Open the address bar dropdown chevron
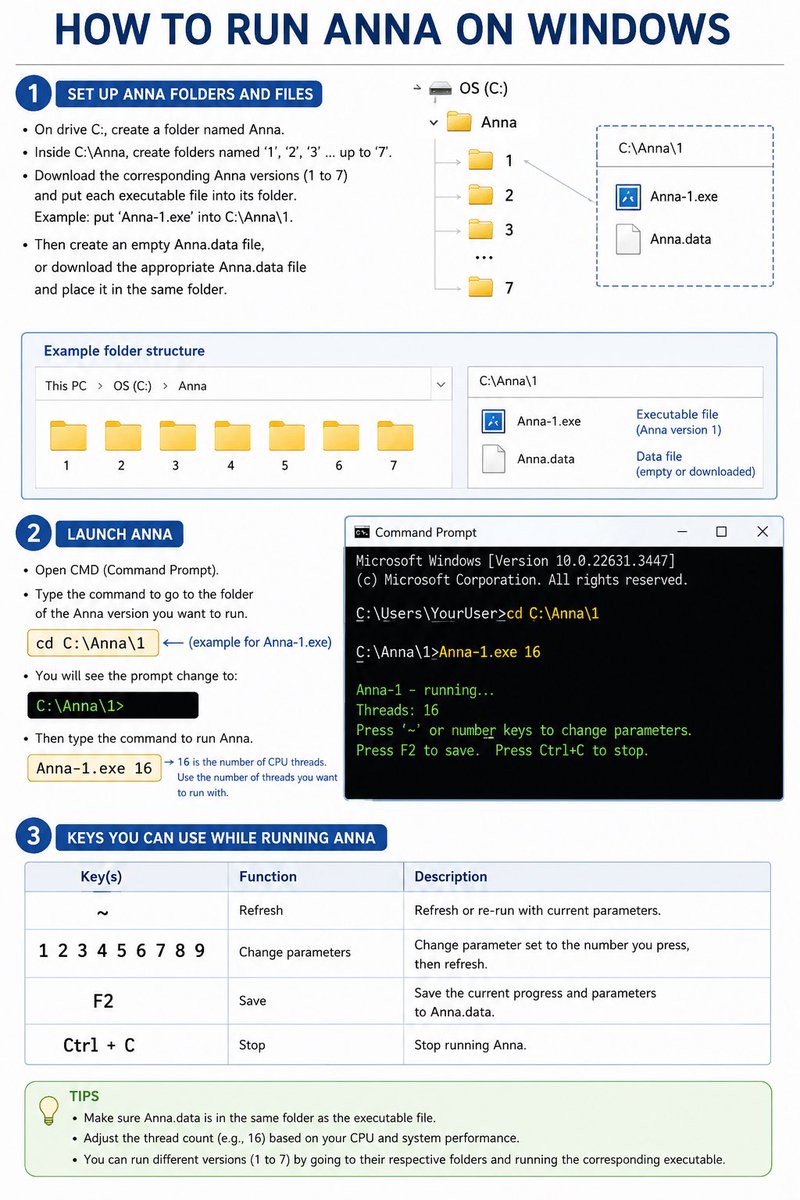This screenshot has width=800, height=1200. [441, 385]
